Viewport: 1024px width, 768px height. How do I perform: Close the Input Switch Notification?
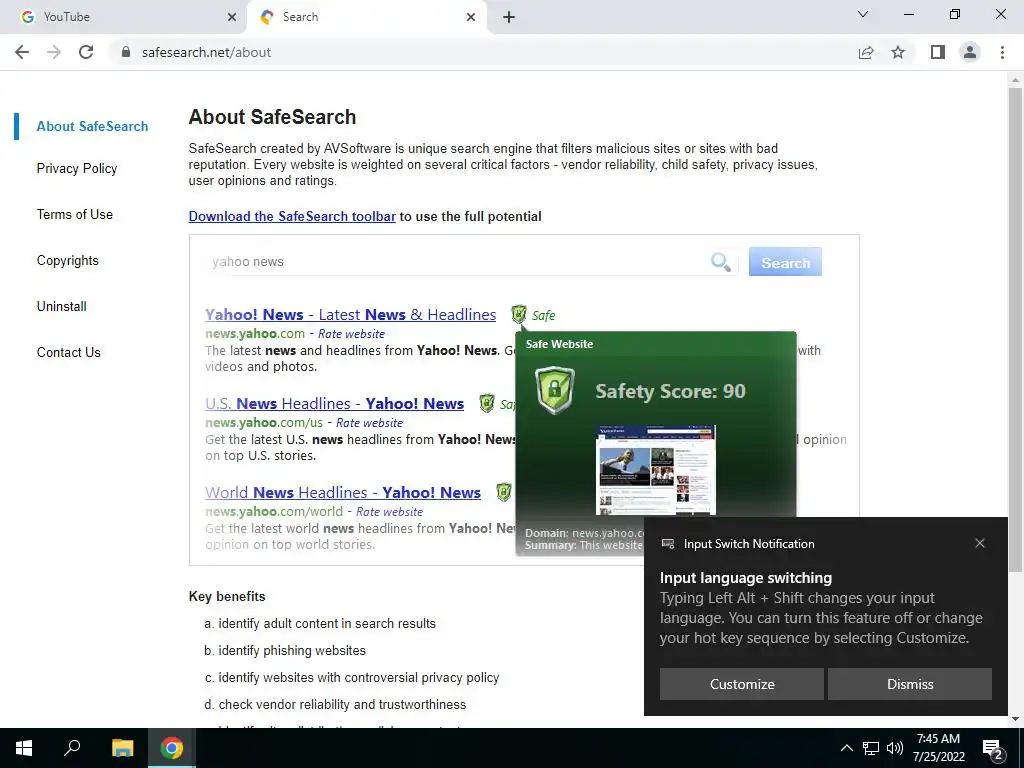click(x=980, y=543)
